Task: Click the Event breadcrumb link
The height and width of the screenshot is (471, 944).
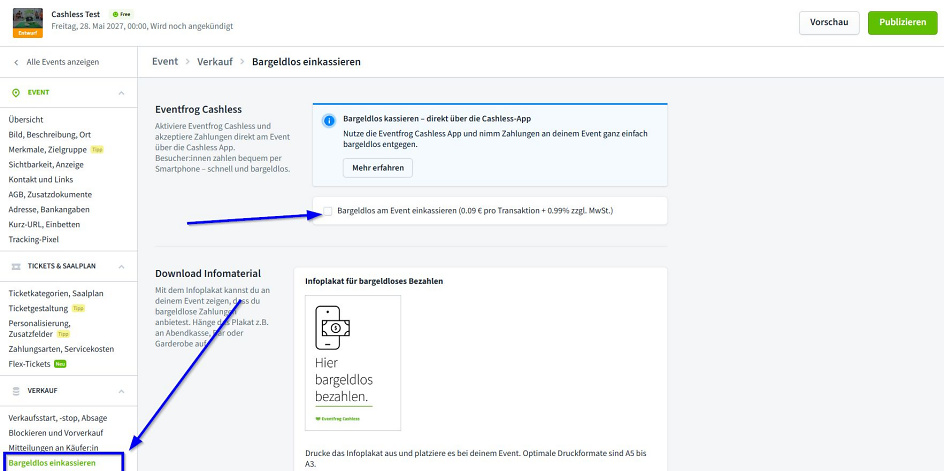Action: (165, 61)
